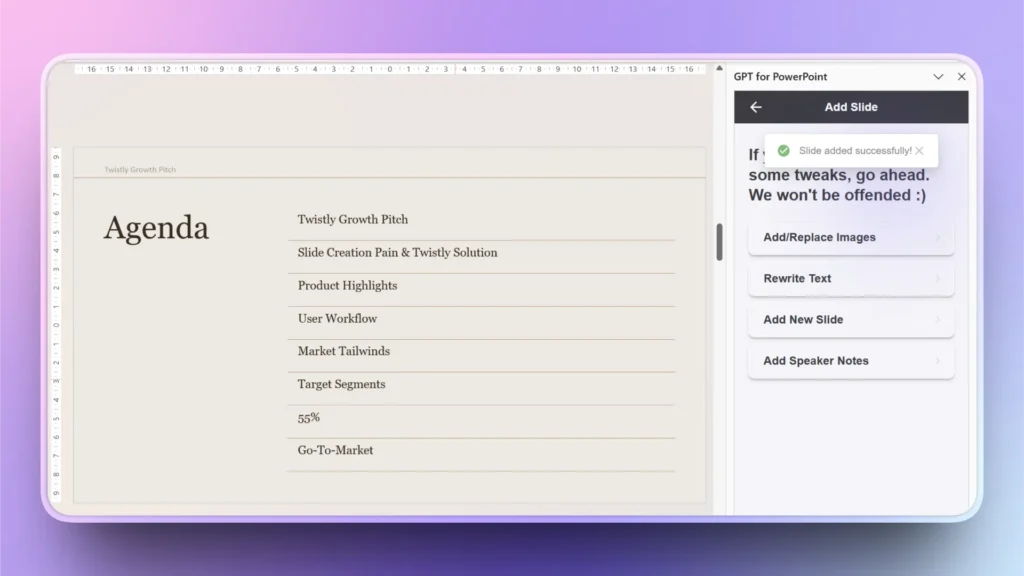
Task: Click the arrow on Rewrite Text row
Action: click(938, 279)
